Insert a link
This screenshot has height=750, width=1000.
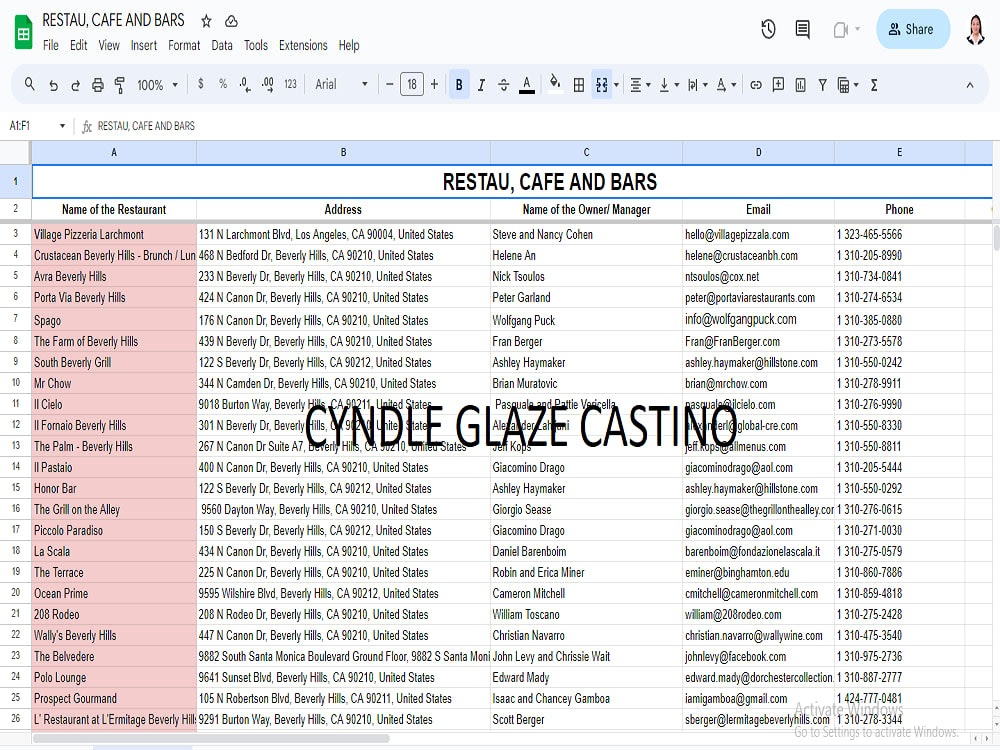[756, 85]
